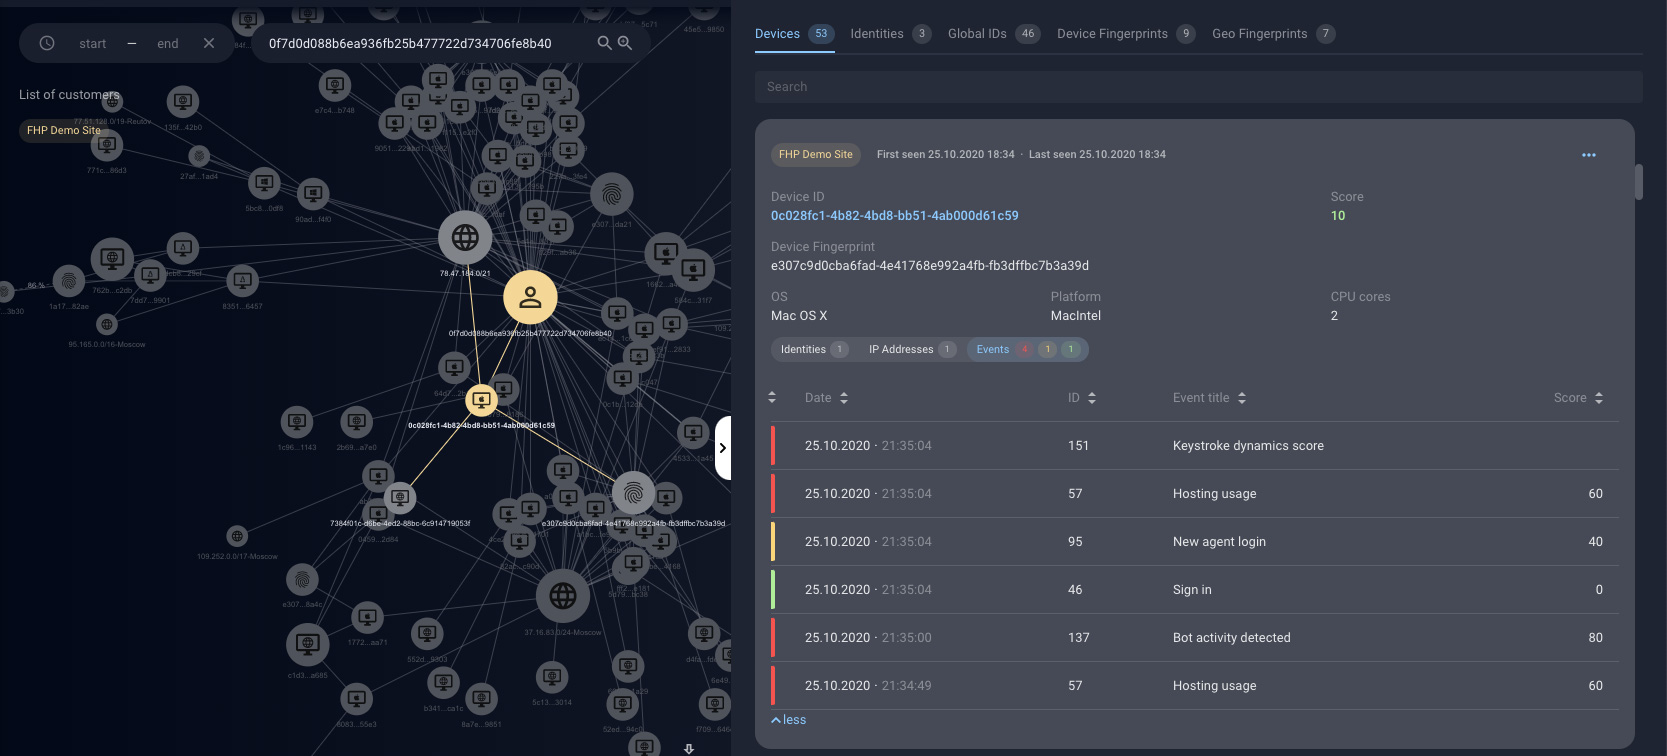Switch to the IP Addresses pill
Viewport: 1667px width, 756px height.
(x=911, y=349)
